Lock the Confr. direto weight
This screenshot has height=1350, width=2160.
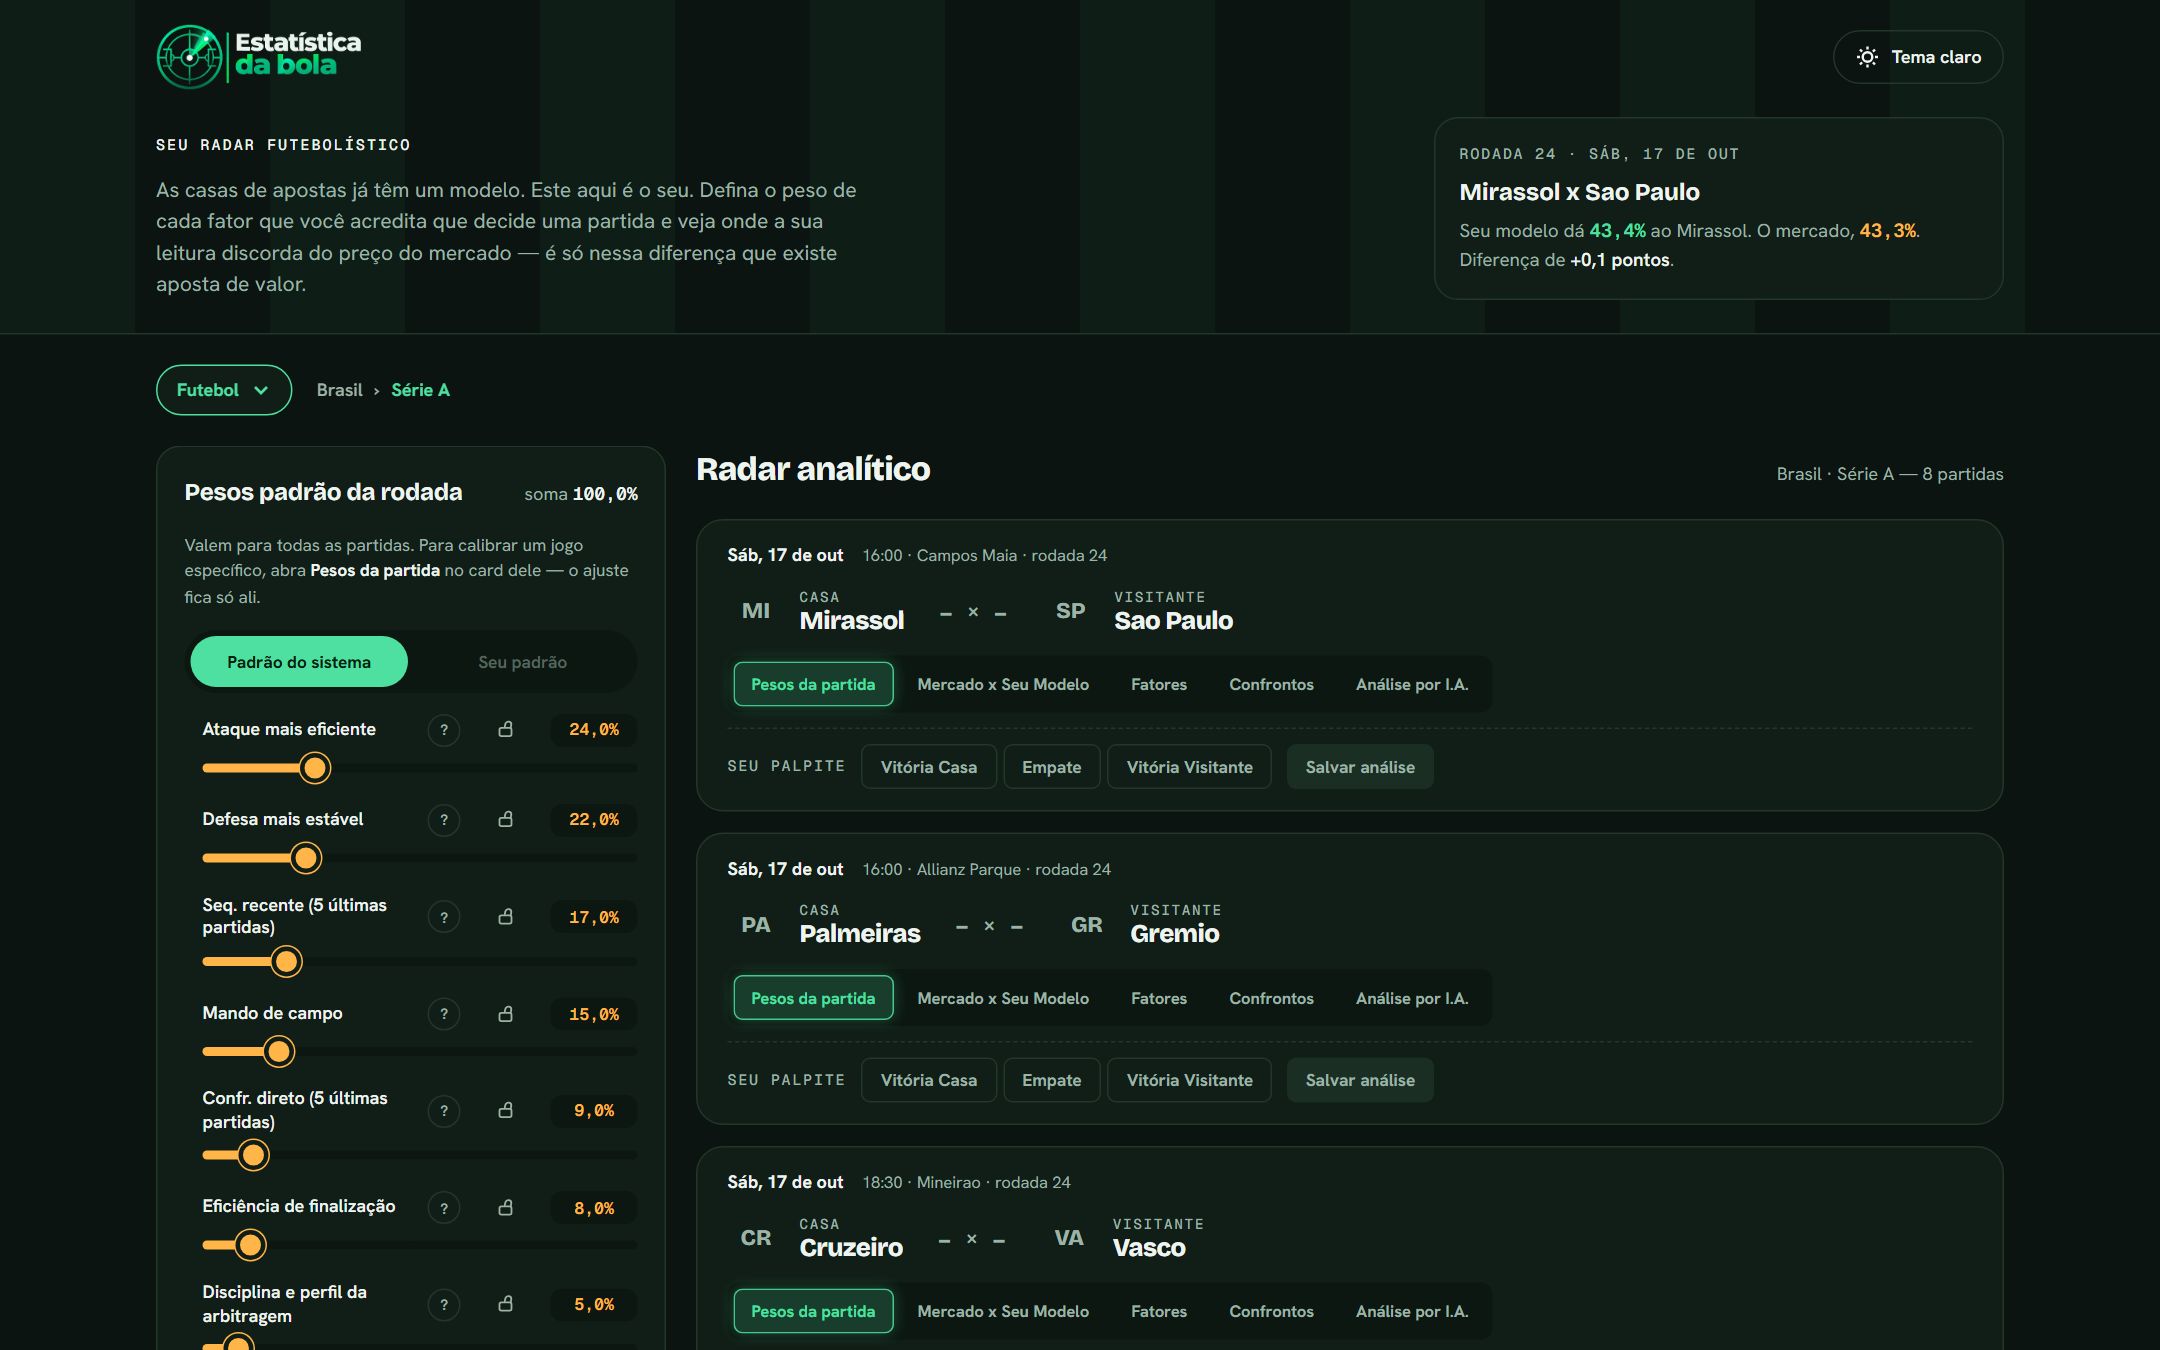tap(506, 1111)
